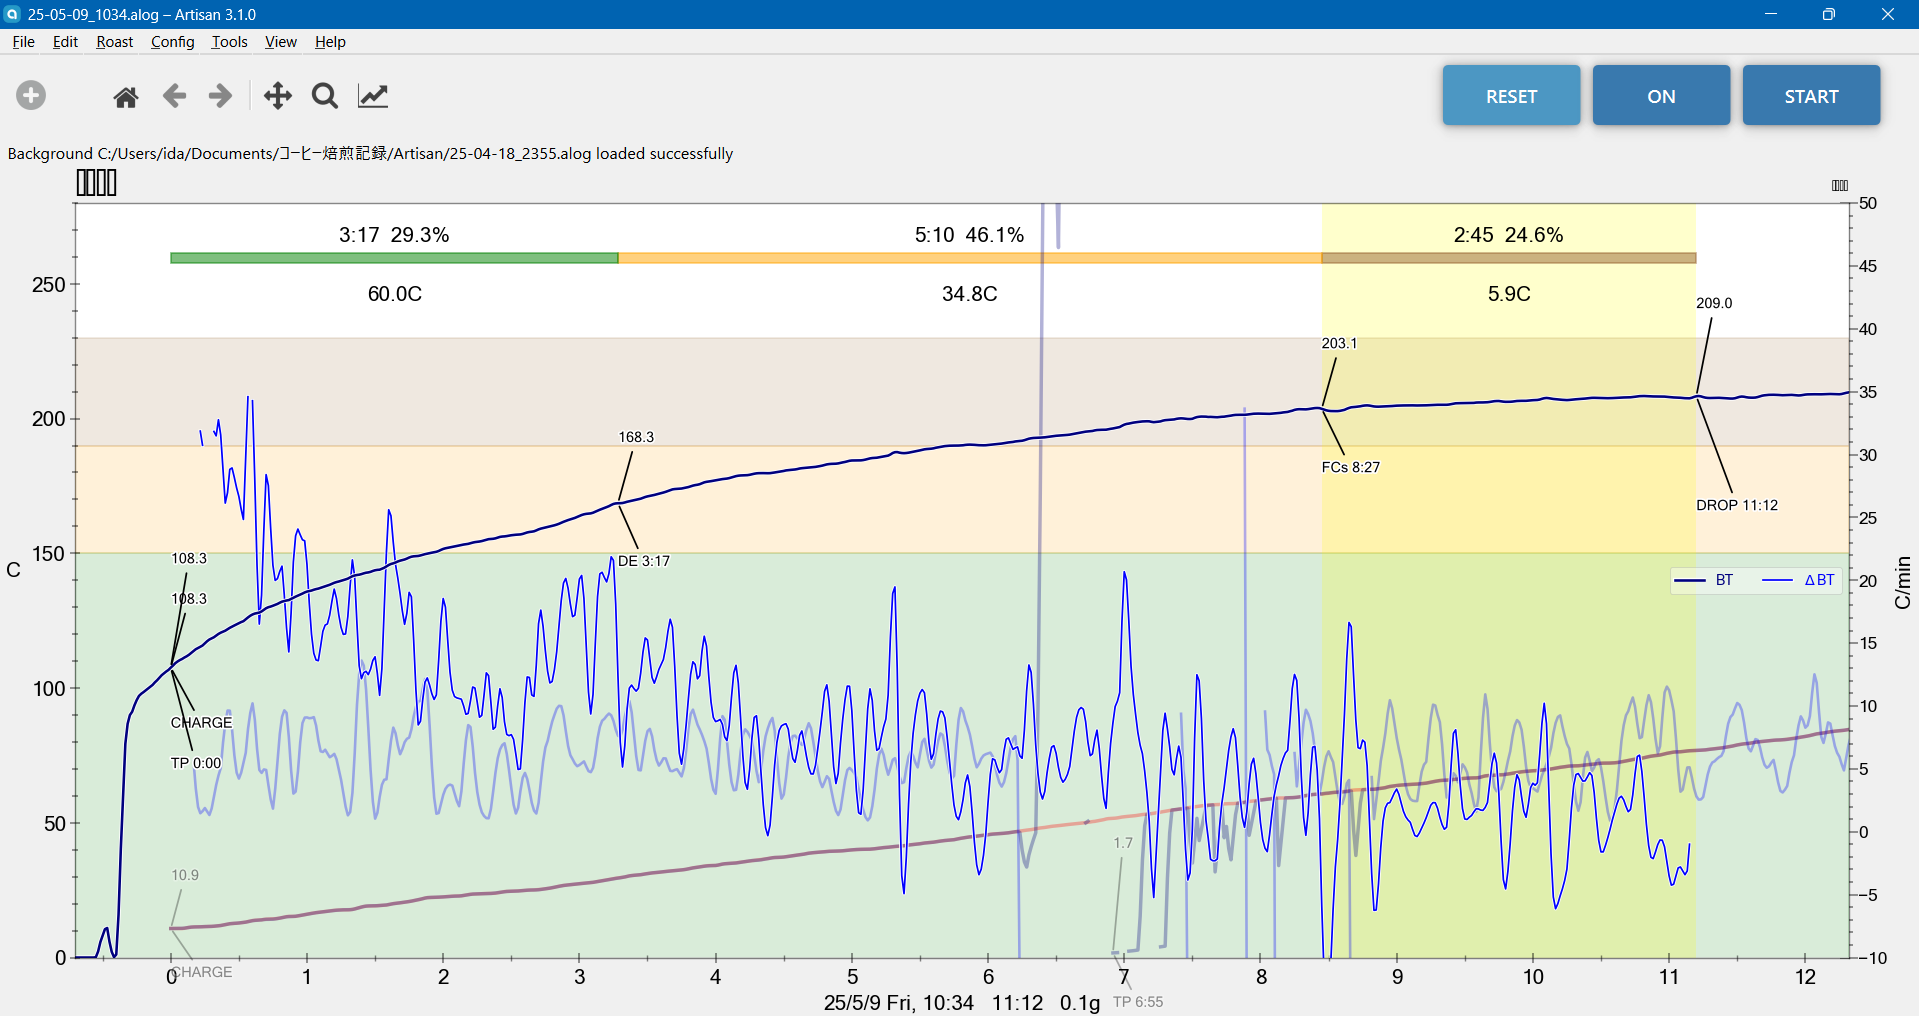This screenshot has height=1016, width=1919.
Task: Reset graph view with the Home icon
Action: click(x=126, y=97)
